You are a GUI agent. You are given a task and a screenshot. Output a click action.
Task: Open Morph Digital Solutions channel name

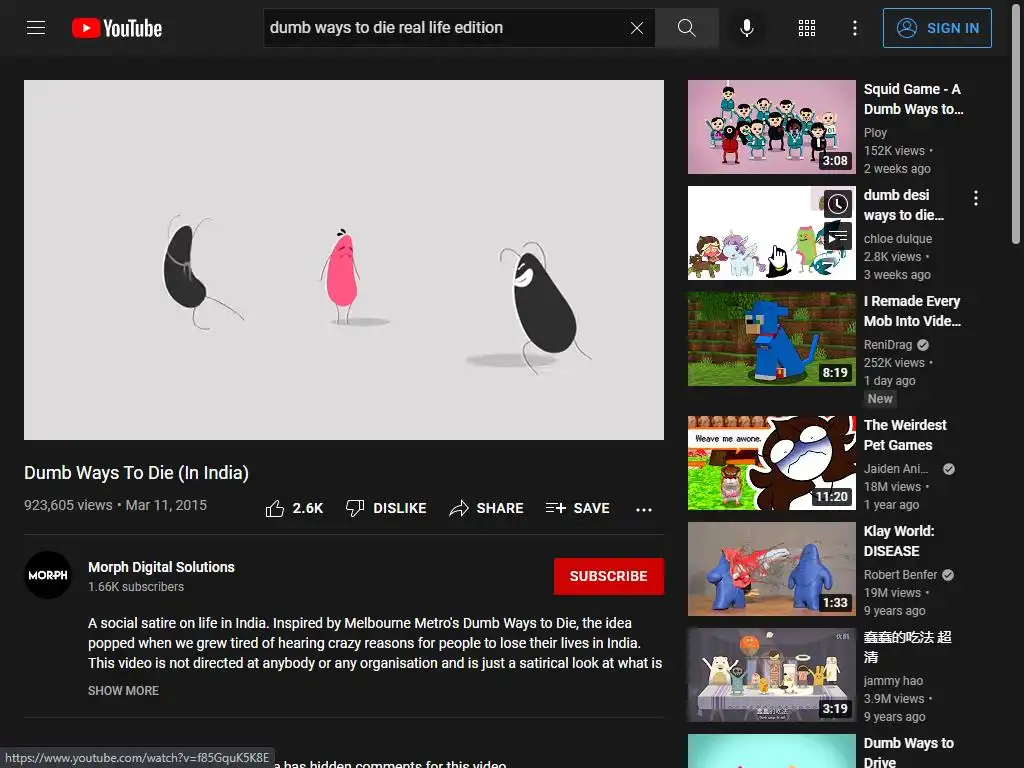[x=161, y=567]
